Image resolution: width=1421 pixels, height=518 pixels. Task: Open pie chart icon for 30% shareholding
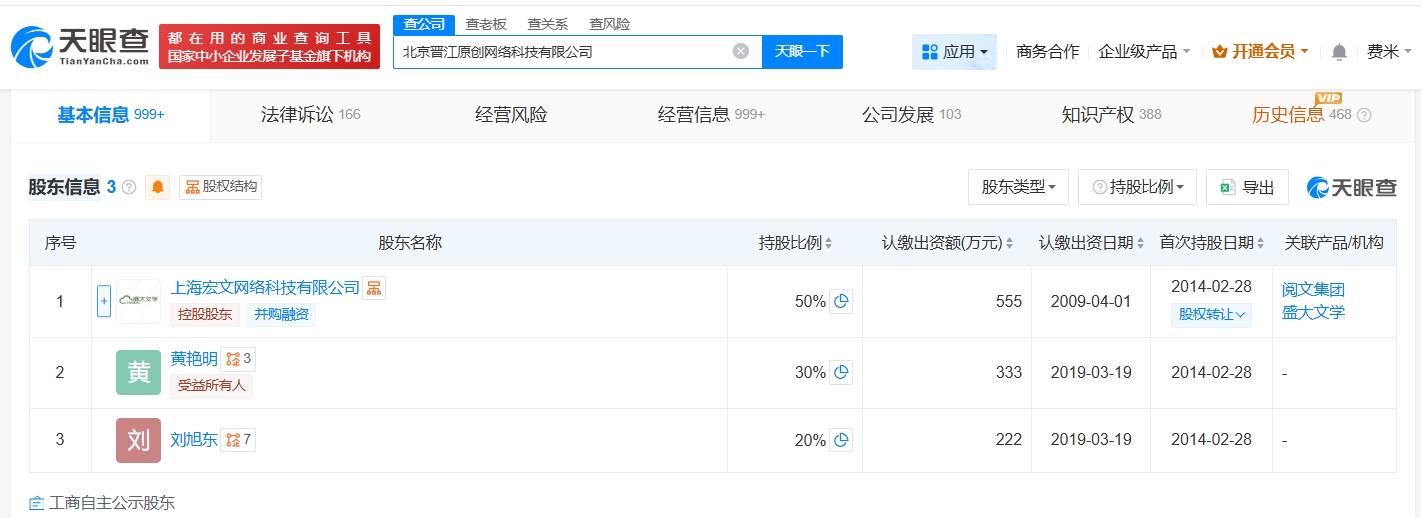[841, 372]
